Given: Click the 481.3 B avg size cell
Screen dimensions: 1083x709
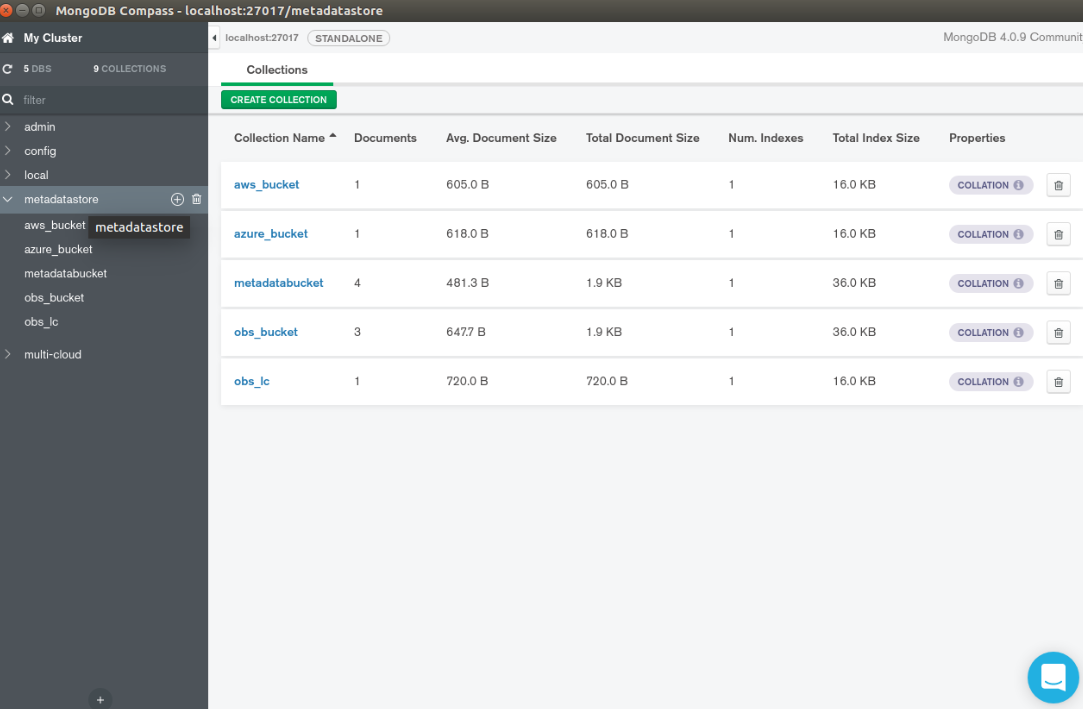Looking at the screenshot, I should click(x=468, y=282).
